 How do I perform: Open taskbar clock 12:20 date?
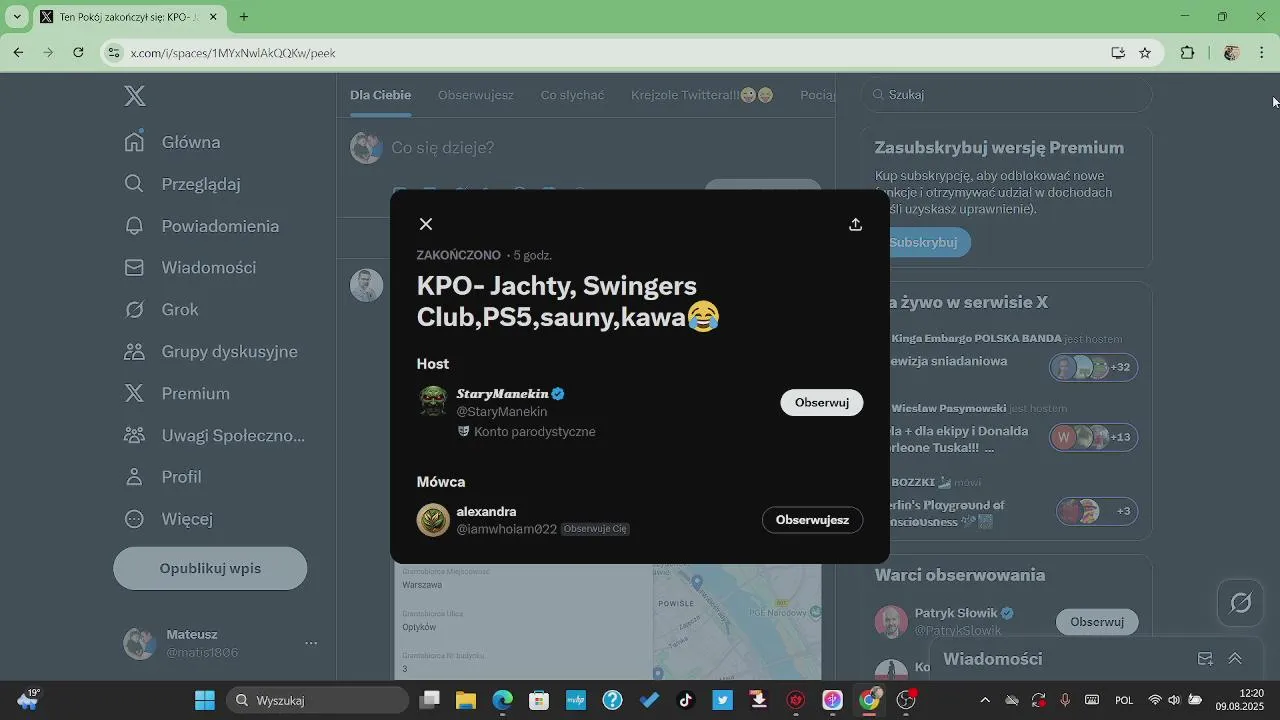coord(1240,700)
